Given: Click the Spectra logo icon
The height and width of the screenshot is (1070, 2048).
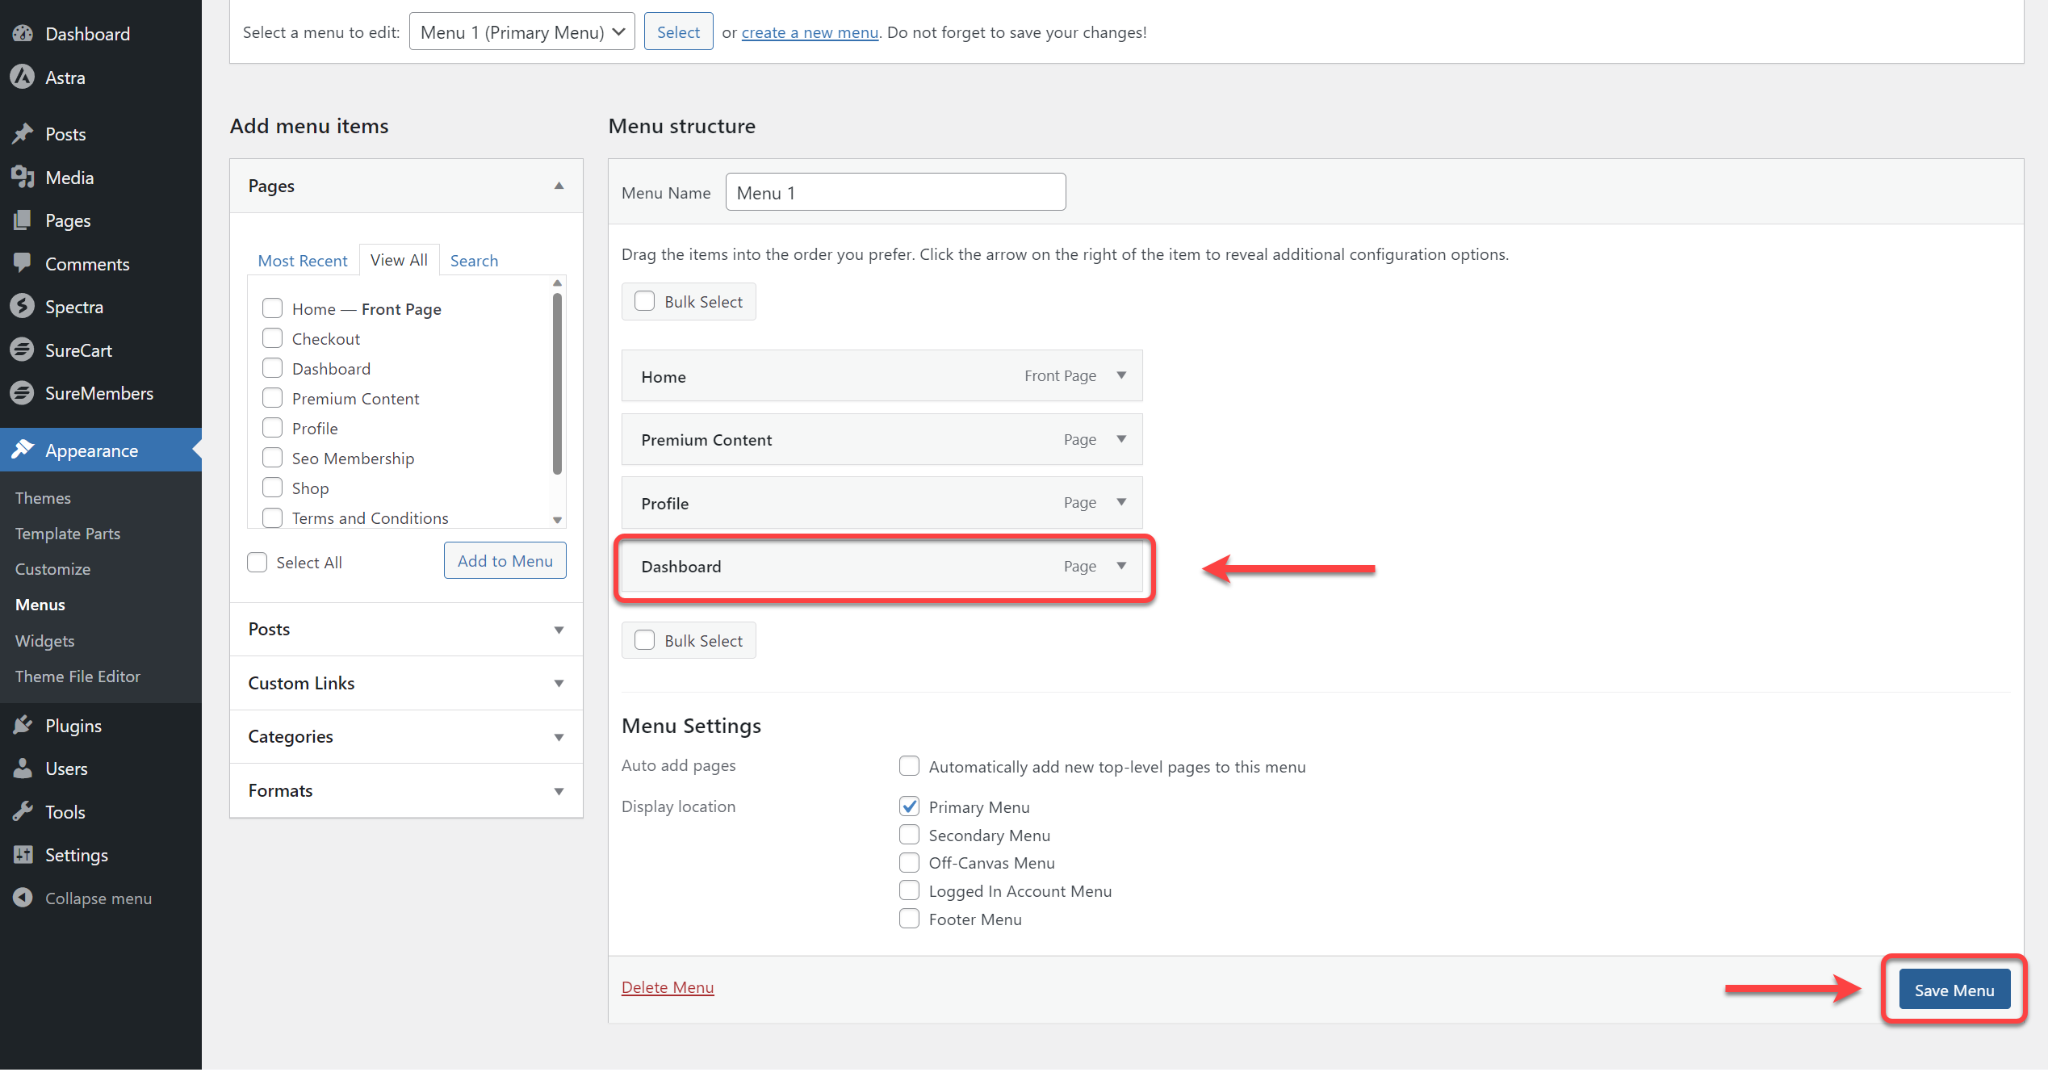Looking at the screenshot, I should click(23, 306).
